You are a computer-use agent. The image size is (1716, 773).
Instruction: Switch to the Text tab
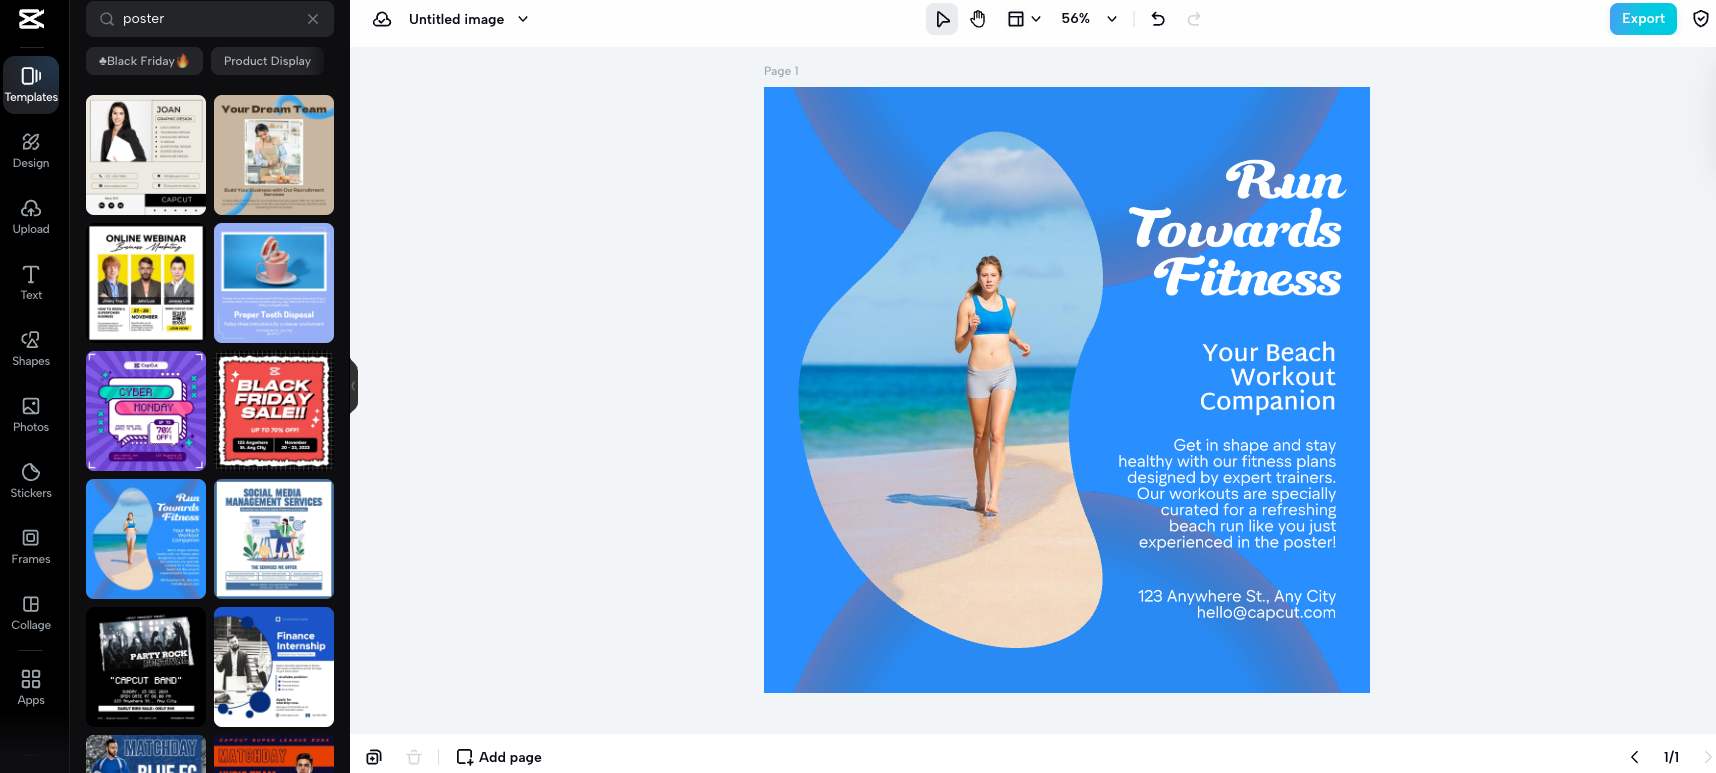click(31, 282)
